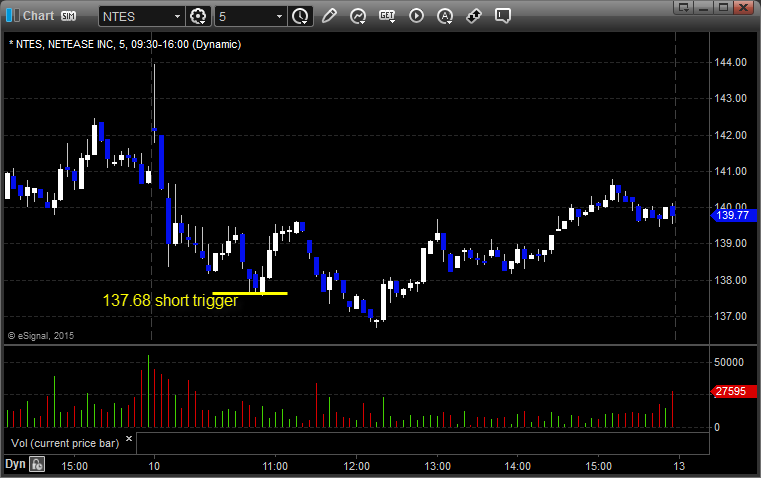The image size is (761, 478).
Task: Click the lock icon next to Dyn
Action: [37, 464]
